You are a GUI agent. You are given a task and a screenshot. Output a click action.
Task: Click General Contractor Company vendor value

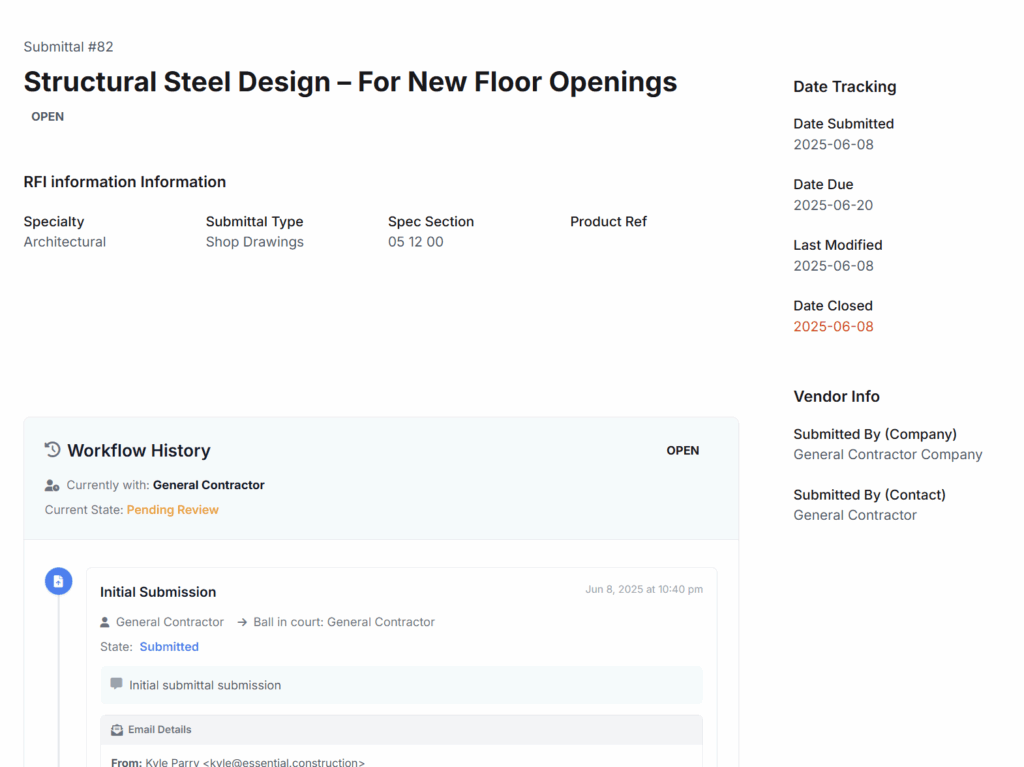click(888, 455)
